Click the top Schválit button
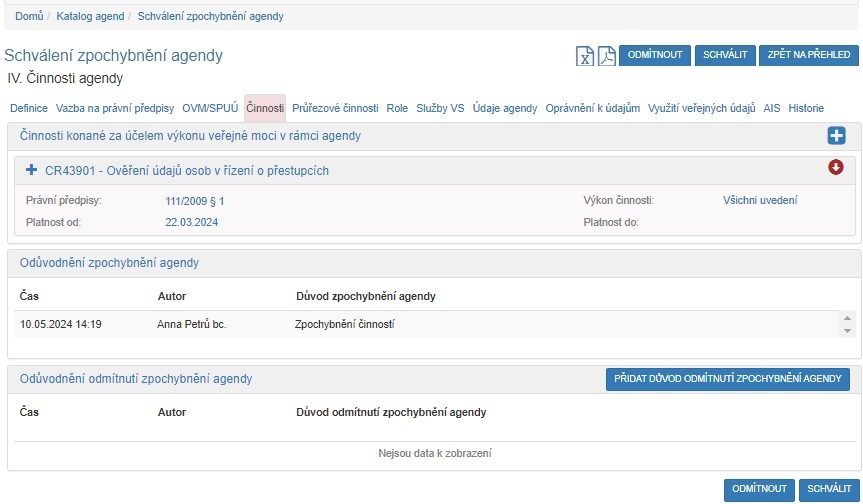The height and width of the screenshot is (504, 863). pos(724,55)
